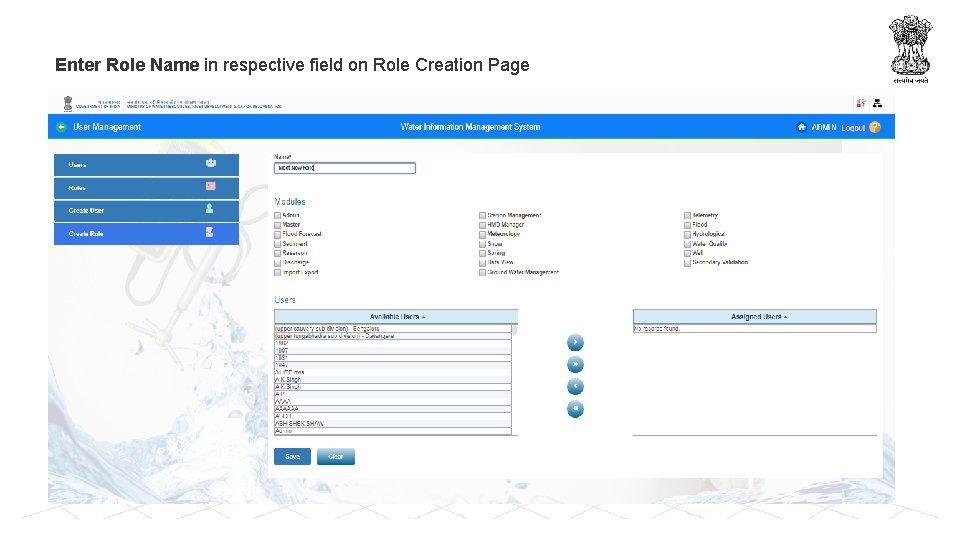Click the Create Role badge icon
960x540 pixels.
point(209,232)
